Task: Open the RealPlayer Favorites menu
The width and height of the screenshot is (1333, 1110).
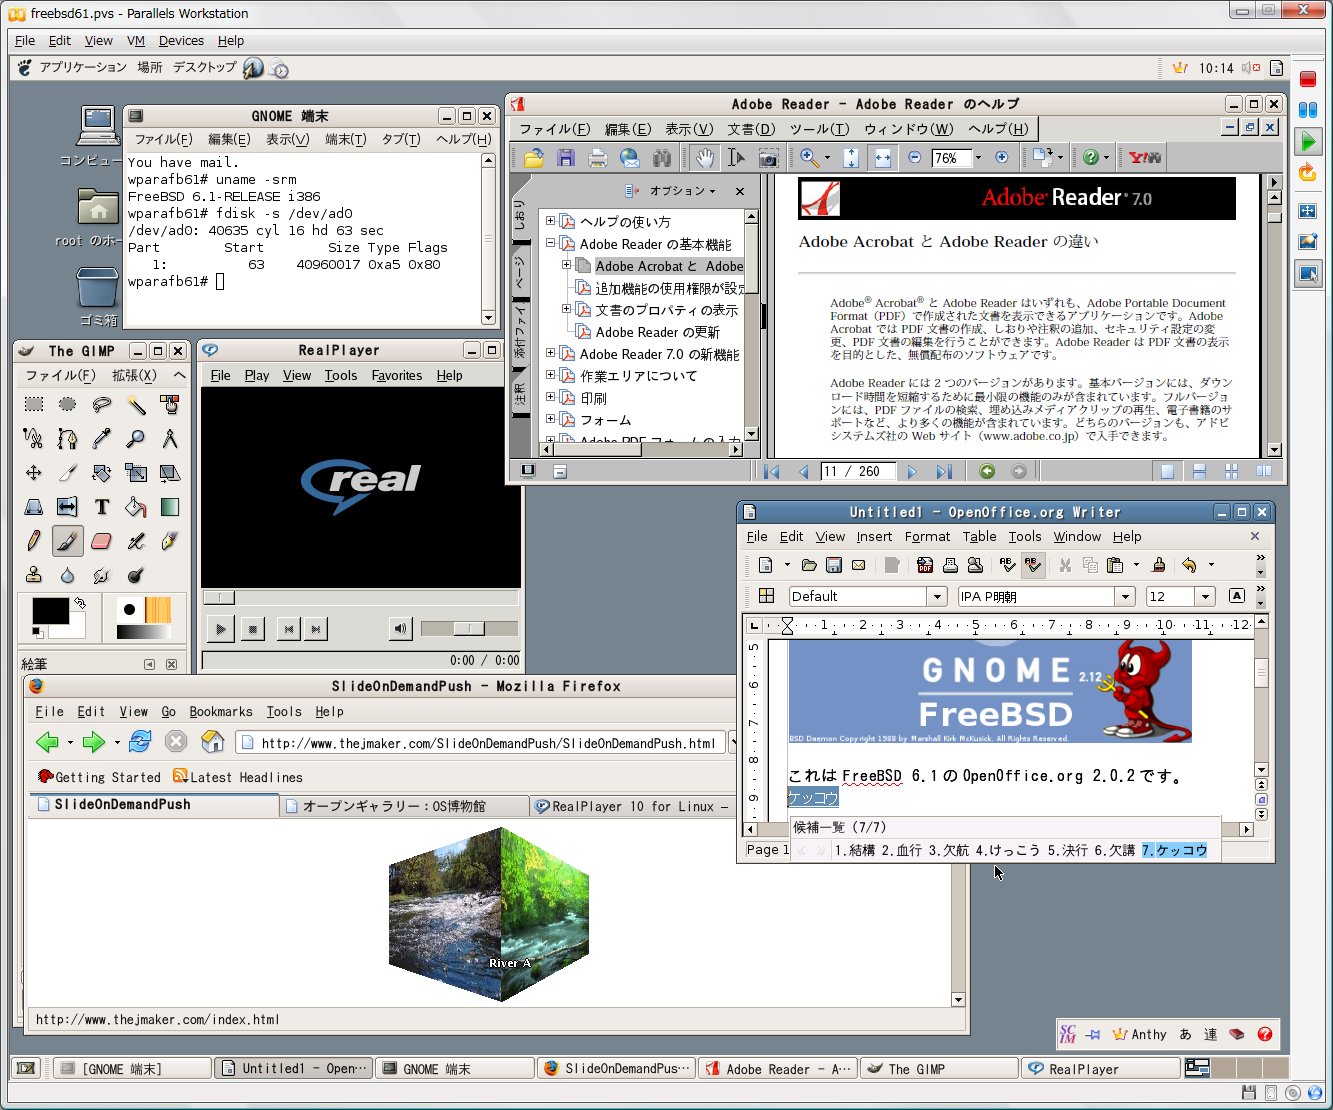Action: 396,376
